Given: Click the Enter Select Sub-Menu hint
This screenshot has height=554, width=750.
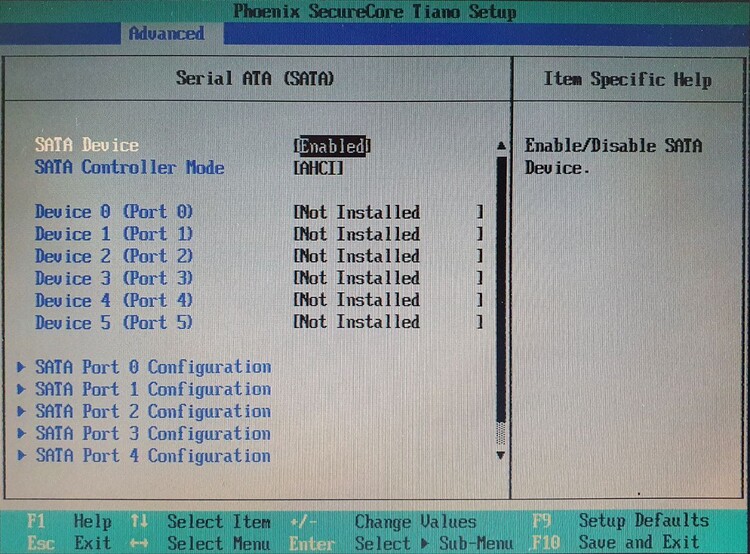Looking at the screenshot, I should click(401, 543).
